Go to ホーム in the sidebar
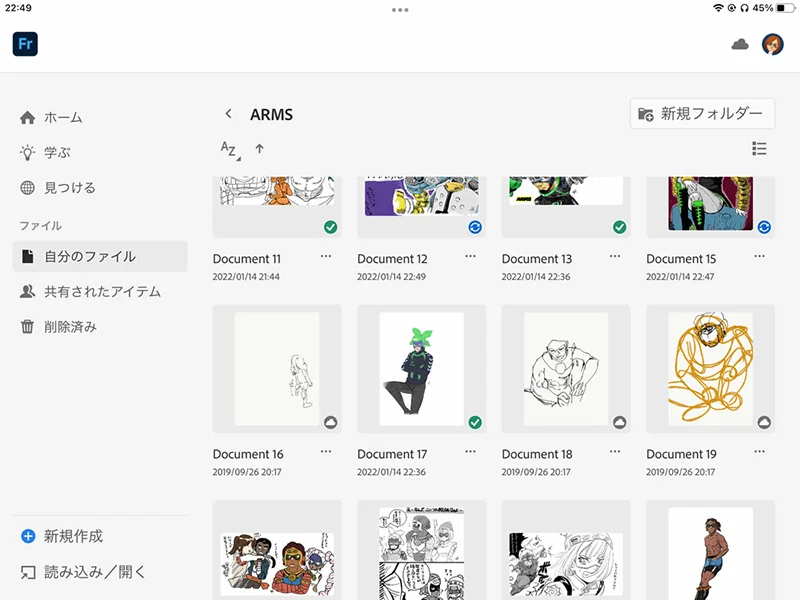800x600 pixels. pos(63,118)
